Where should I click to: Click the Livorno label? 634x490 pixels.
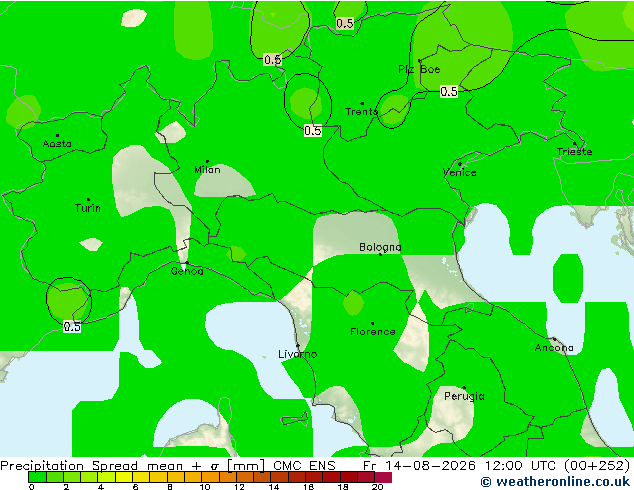[x=298, y=354]
